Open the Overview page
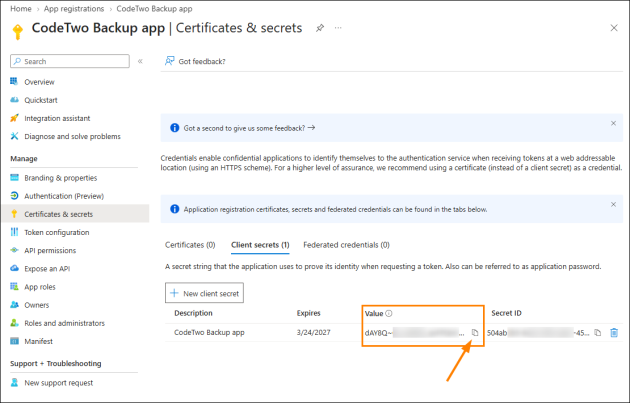The image size is (630, 403). 39,82
